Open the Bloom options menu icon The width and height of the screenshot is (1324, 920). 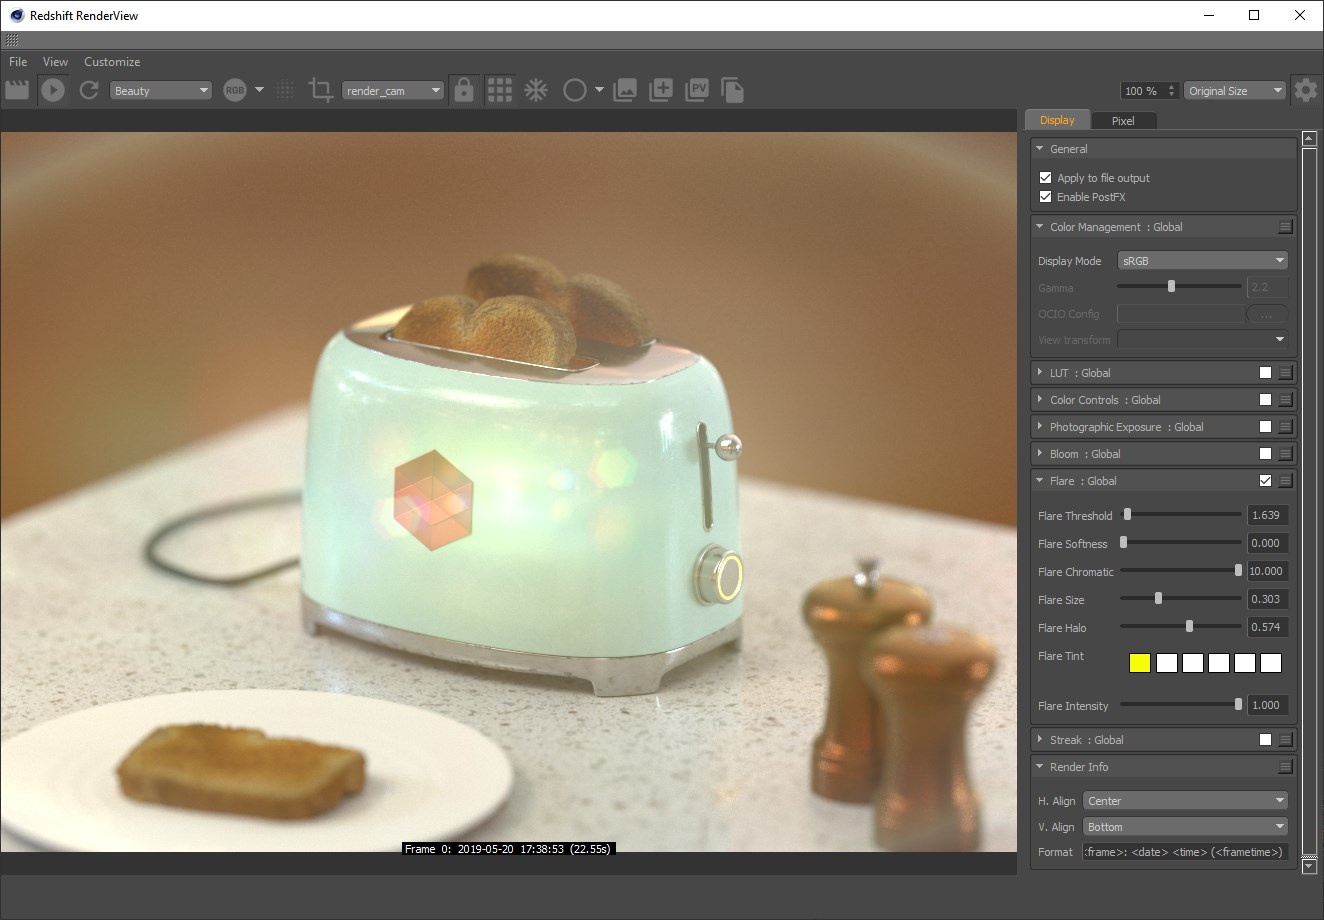click(x=1286, y=454)
